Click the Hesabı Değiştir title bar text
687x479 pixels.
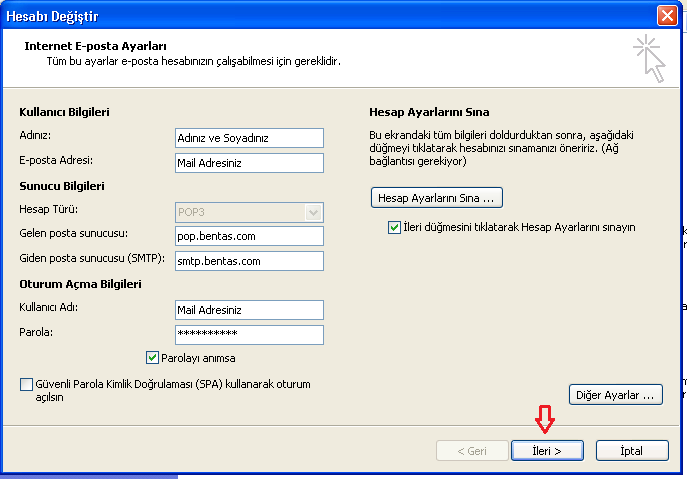(x=53, y=16)
